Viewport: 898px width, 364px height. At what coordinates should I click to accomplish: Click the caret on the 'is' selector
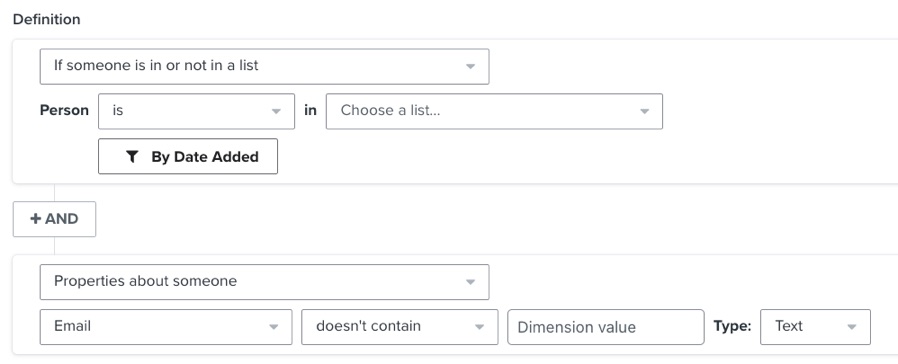pyautogui.click(x=276, y=111)
